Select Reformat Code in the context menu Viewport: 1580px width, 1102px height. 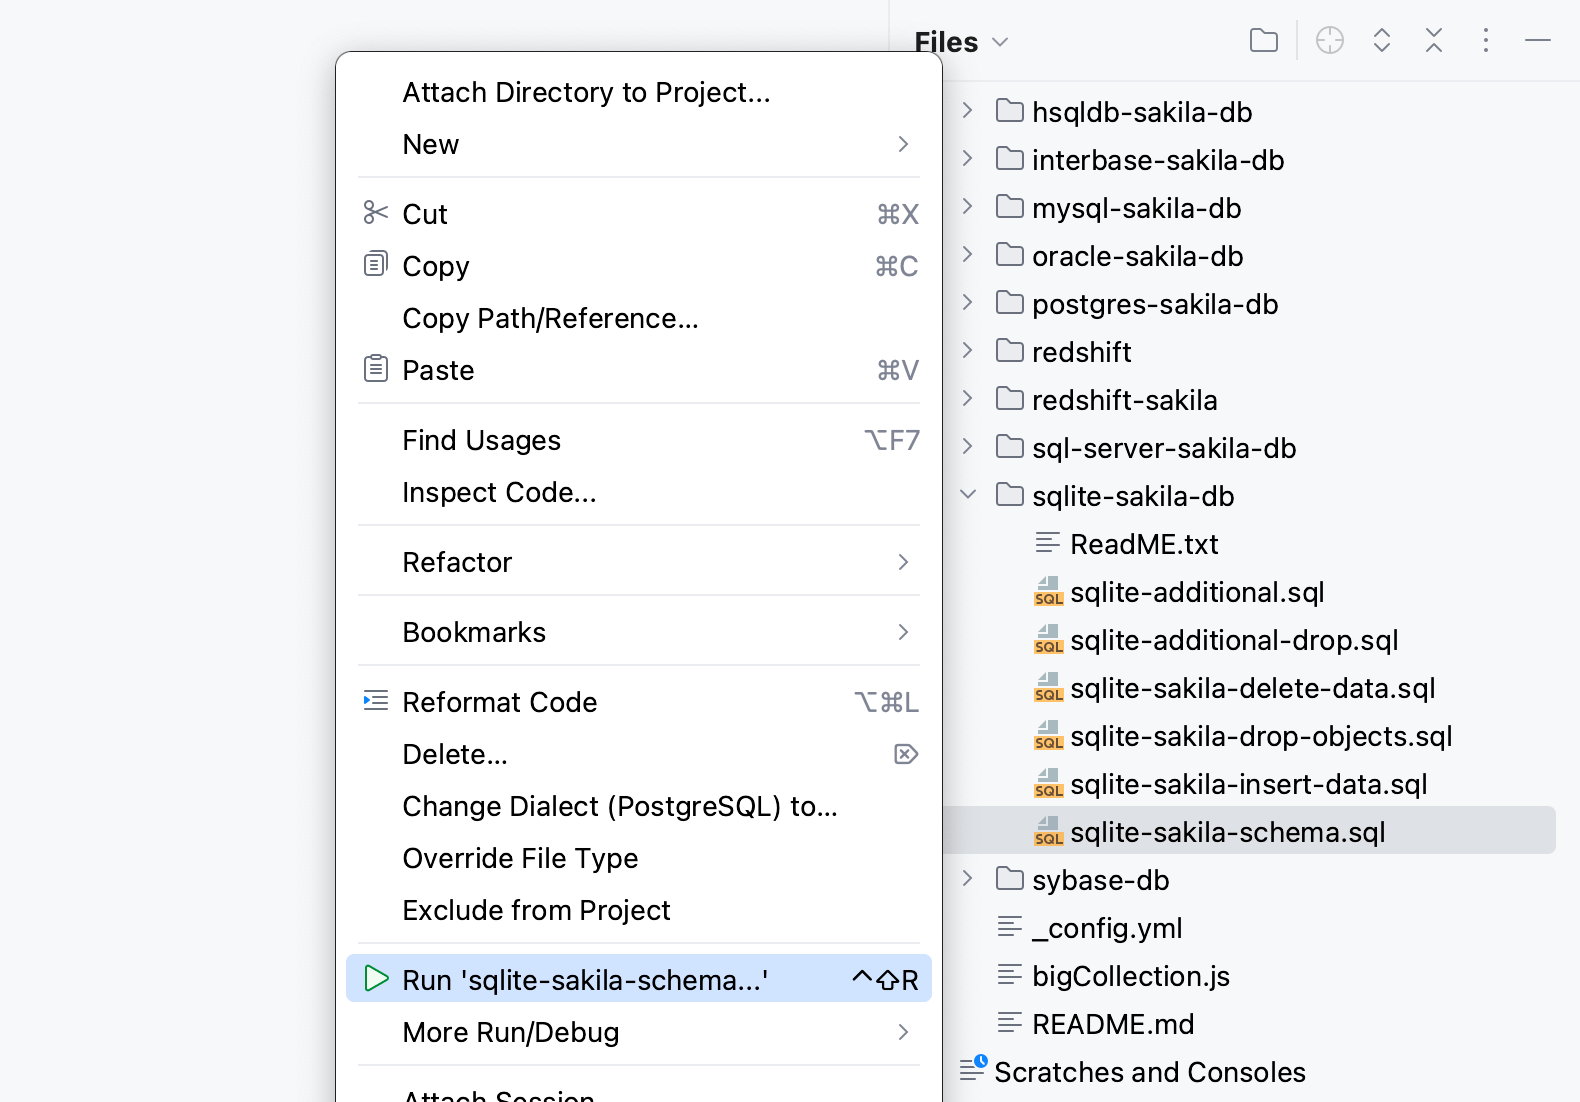point(500,702)
